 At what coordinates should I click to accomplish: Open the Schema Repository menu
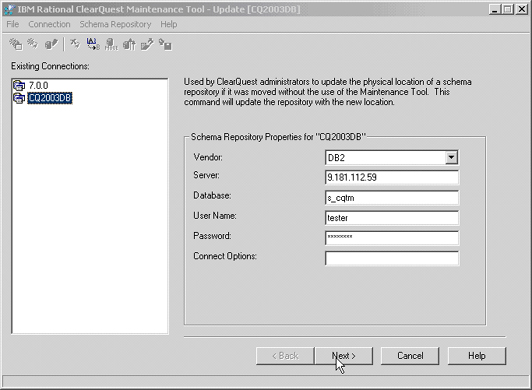click(115, 24)
